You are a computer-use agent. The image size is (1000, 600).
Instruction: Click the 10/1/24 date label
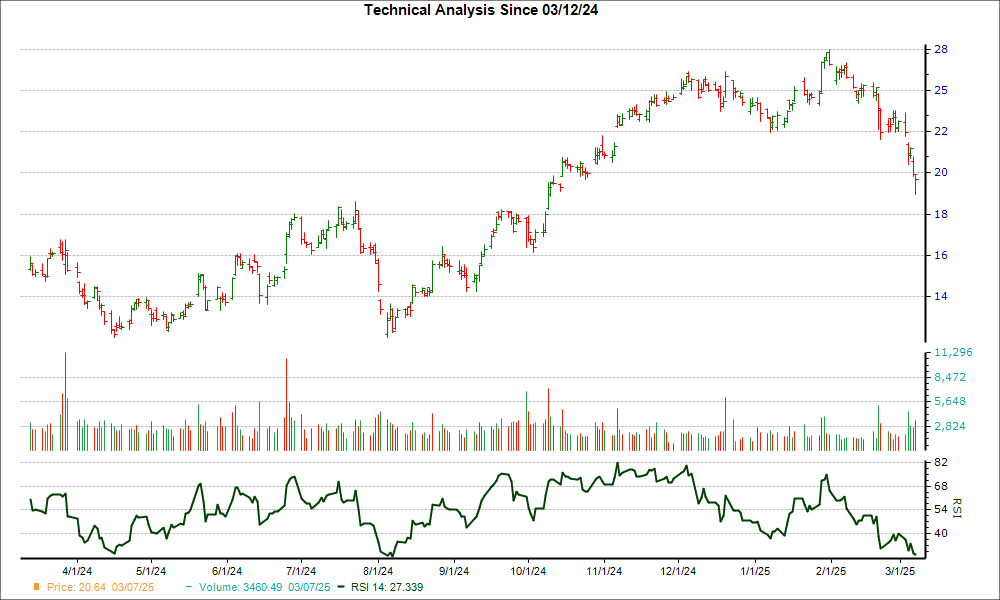click(x=528, y=571)
